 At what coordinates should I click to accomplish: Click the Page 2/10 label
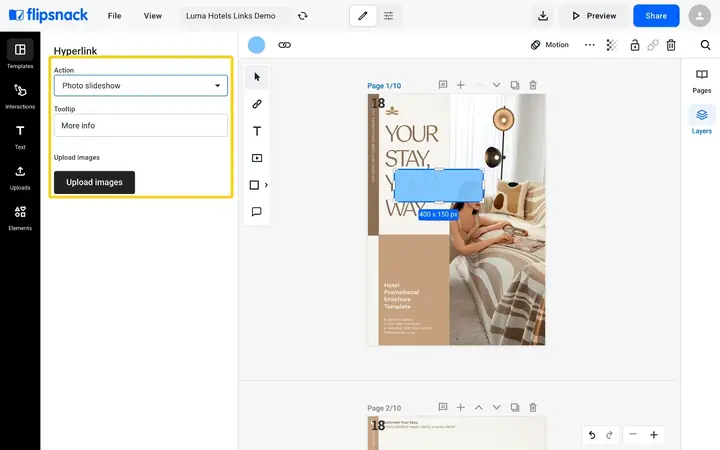384,408
